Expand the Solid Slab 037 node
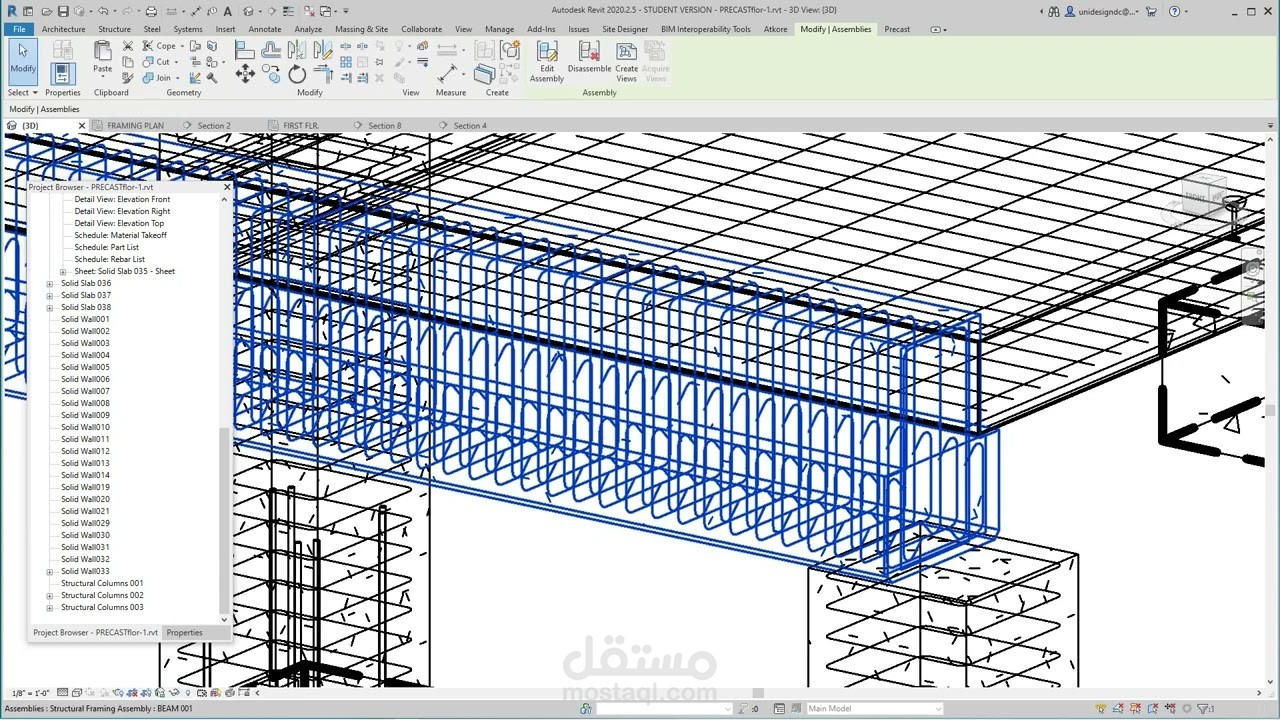The width and height of the screenshot is (1280, 720). coord(50,296)
